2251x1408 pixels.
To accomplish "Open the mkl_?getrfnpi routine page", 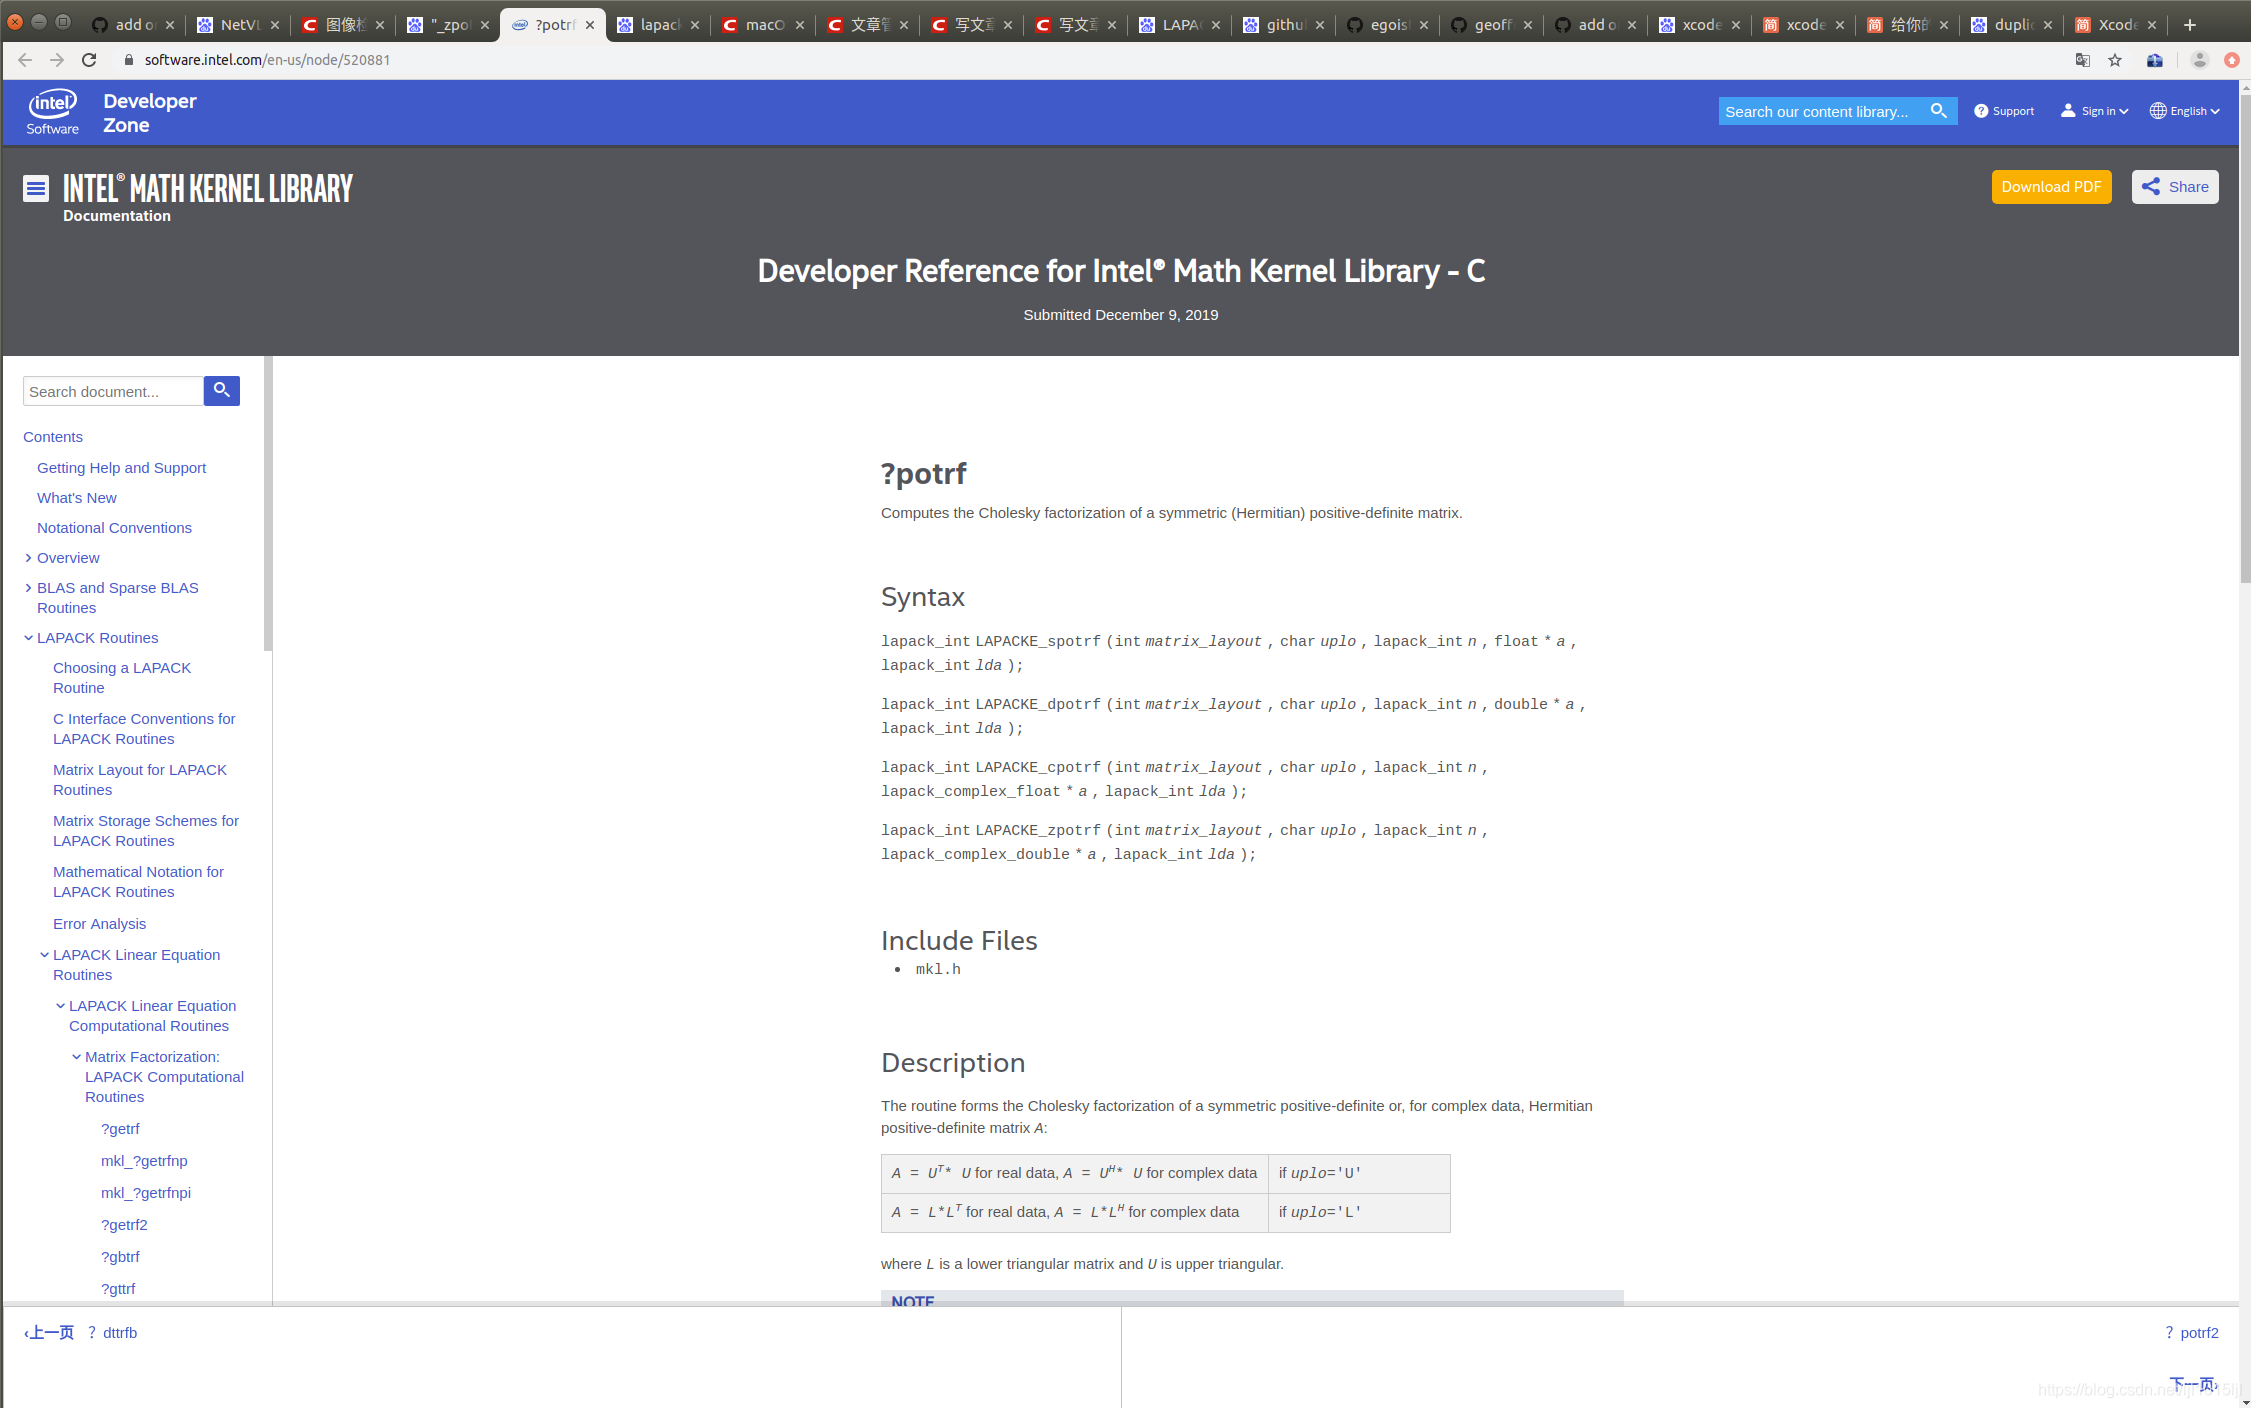I will tap(146, 1193).
